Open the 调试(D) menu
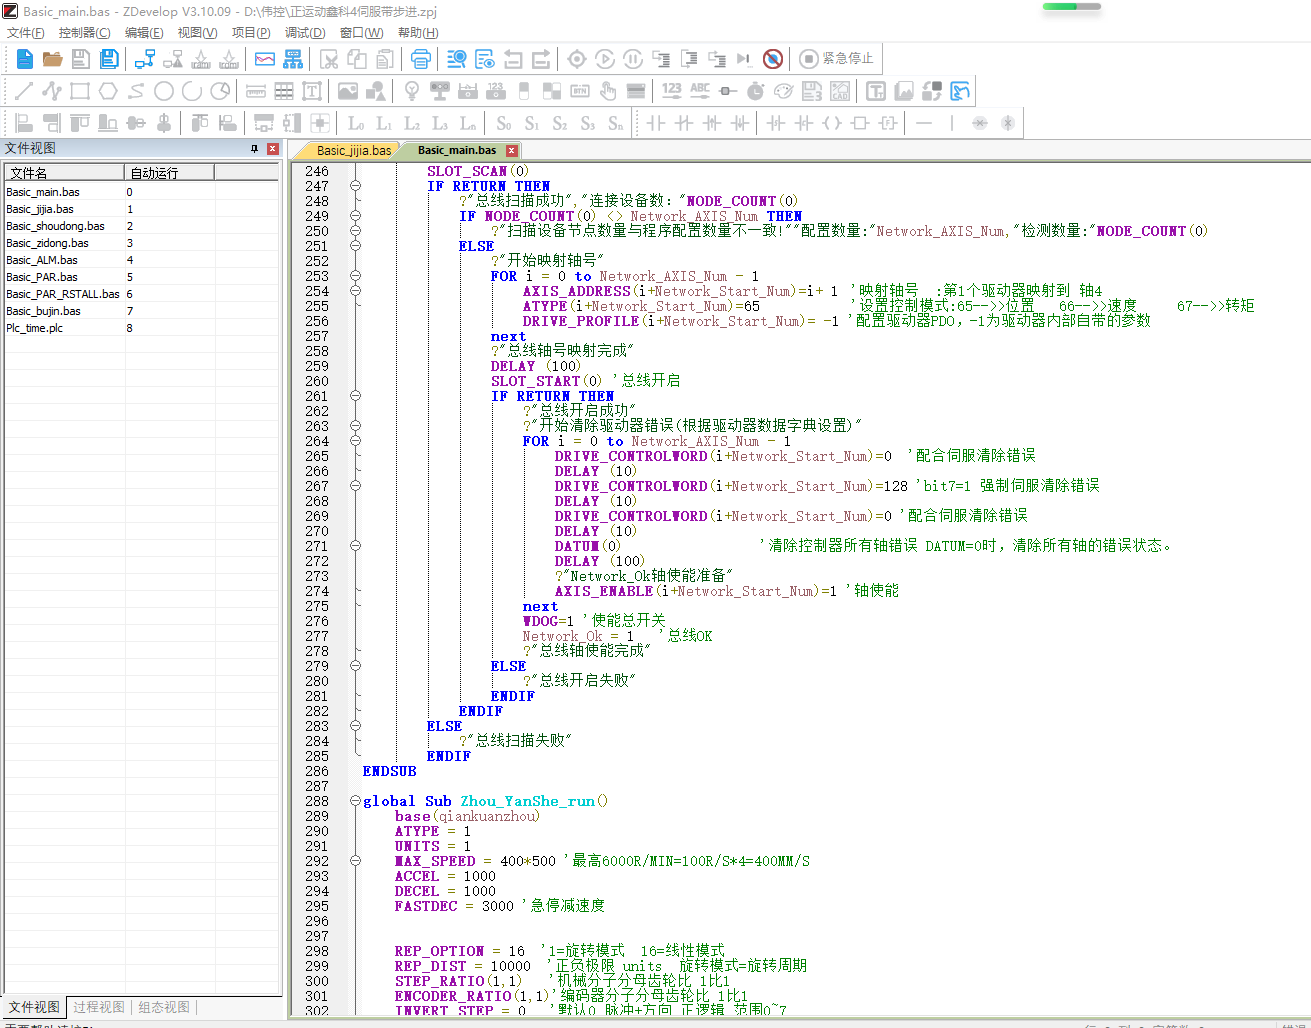Screen dimensions: 1311x1028 coord(305,33)
